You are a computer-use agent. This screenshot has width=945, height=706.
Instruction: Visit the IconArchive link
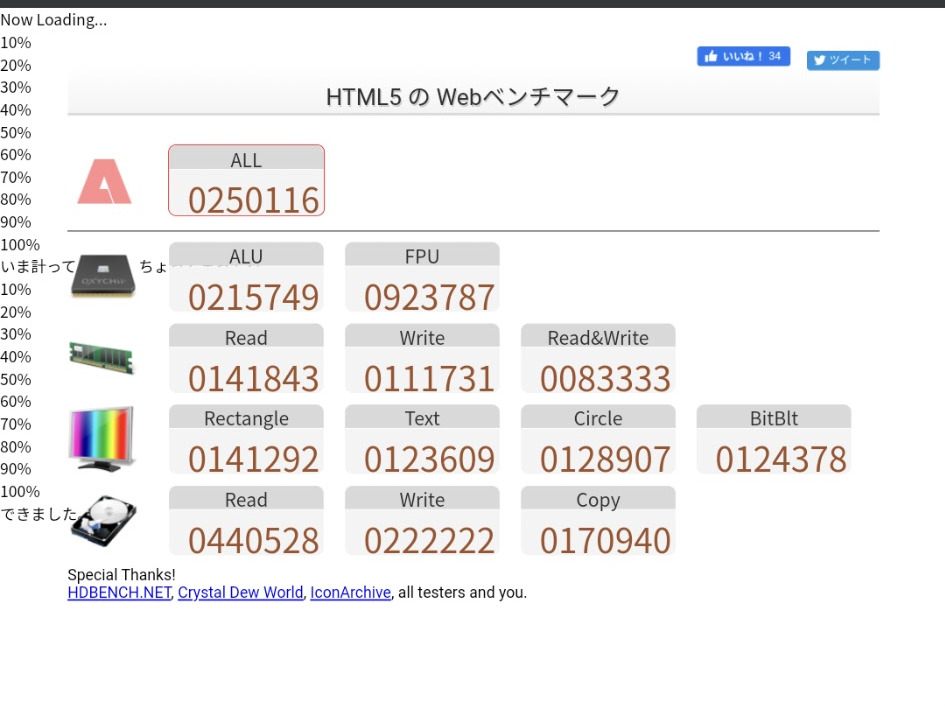[x=350, y=592]
